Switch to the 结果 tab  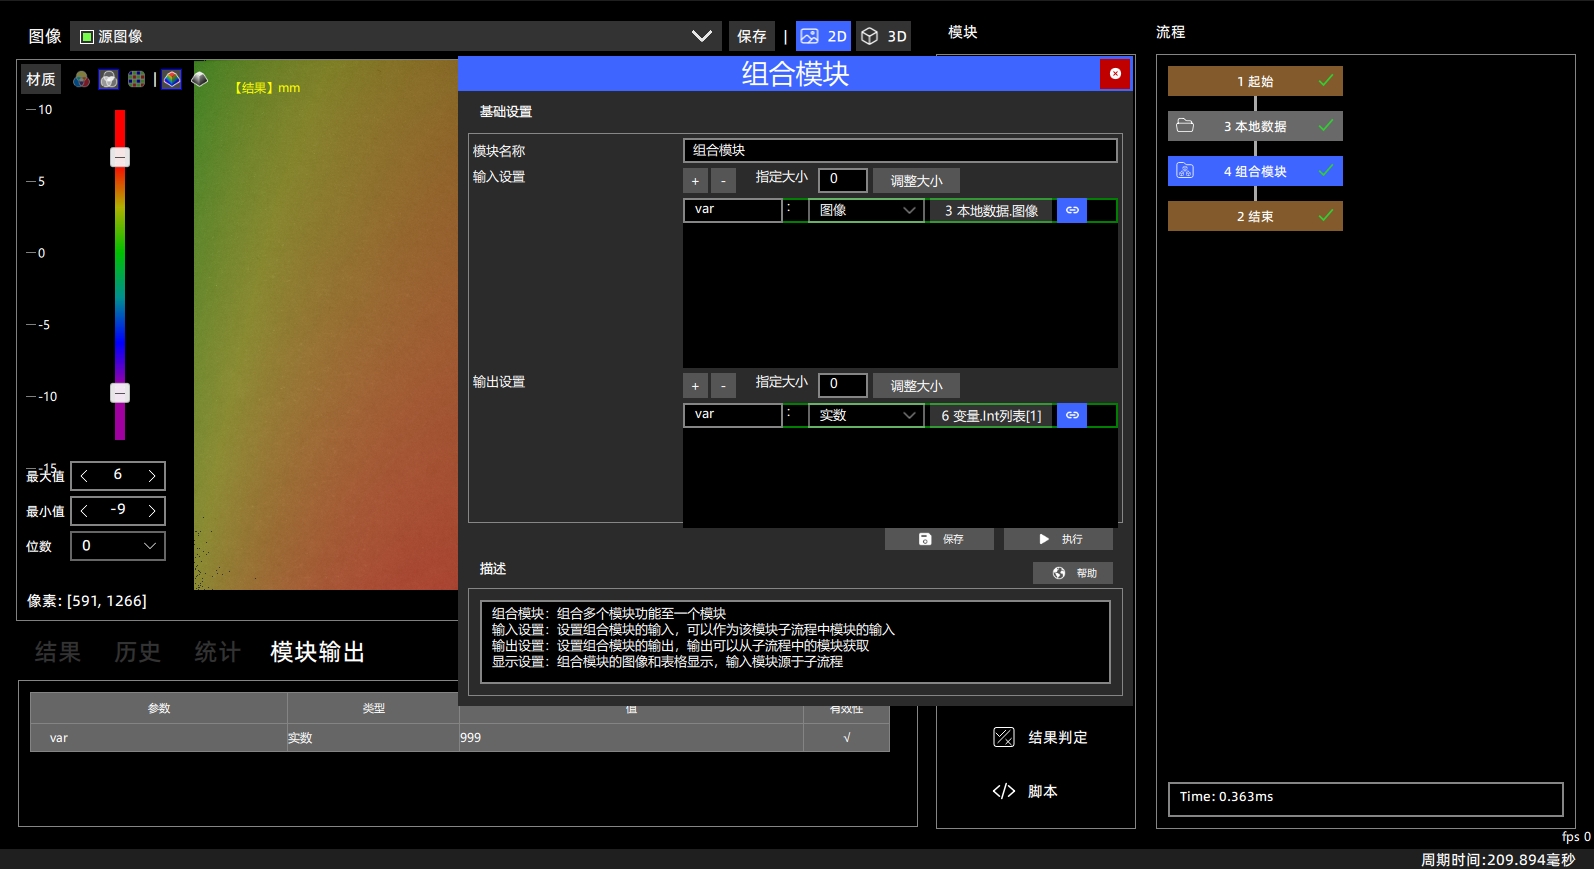pyautogui.click(x=58, y=652)
